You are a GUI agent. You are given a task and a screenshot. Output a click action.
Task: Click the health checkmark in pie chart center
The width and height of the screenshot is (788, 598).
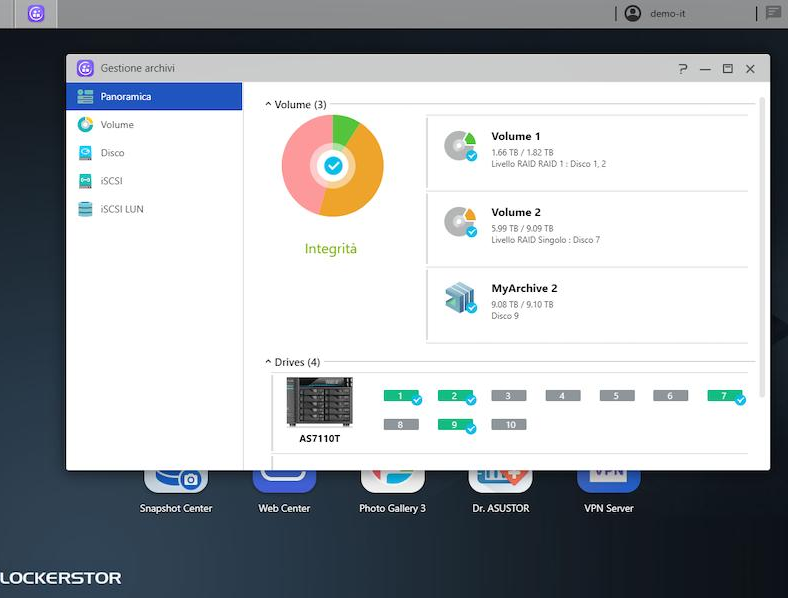click(x=333, y=165)
